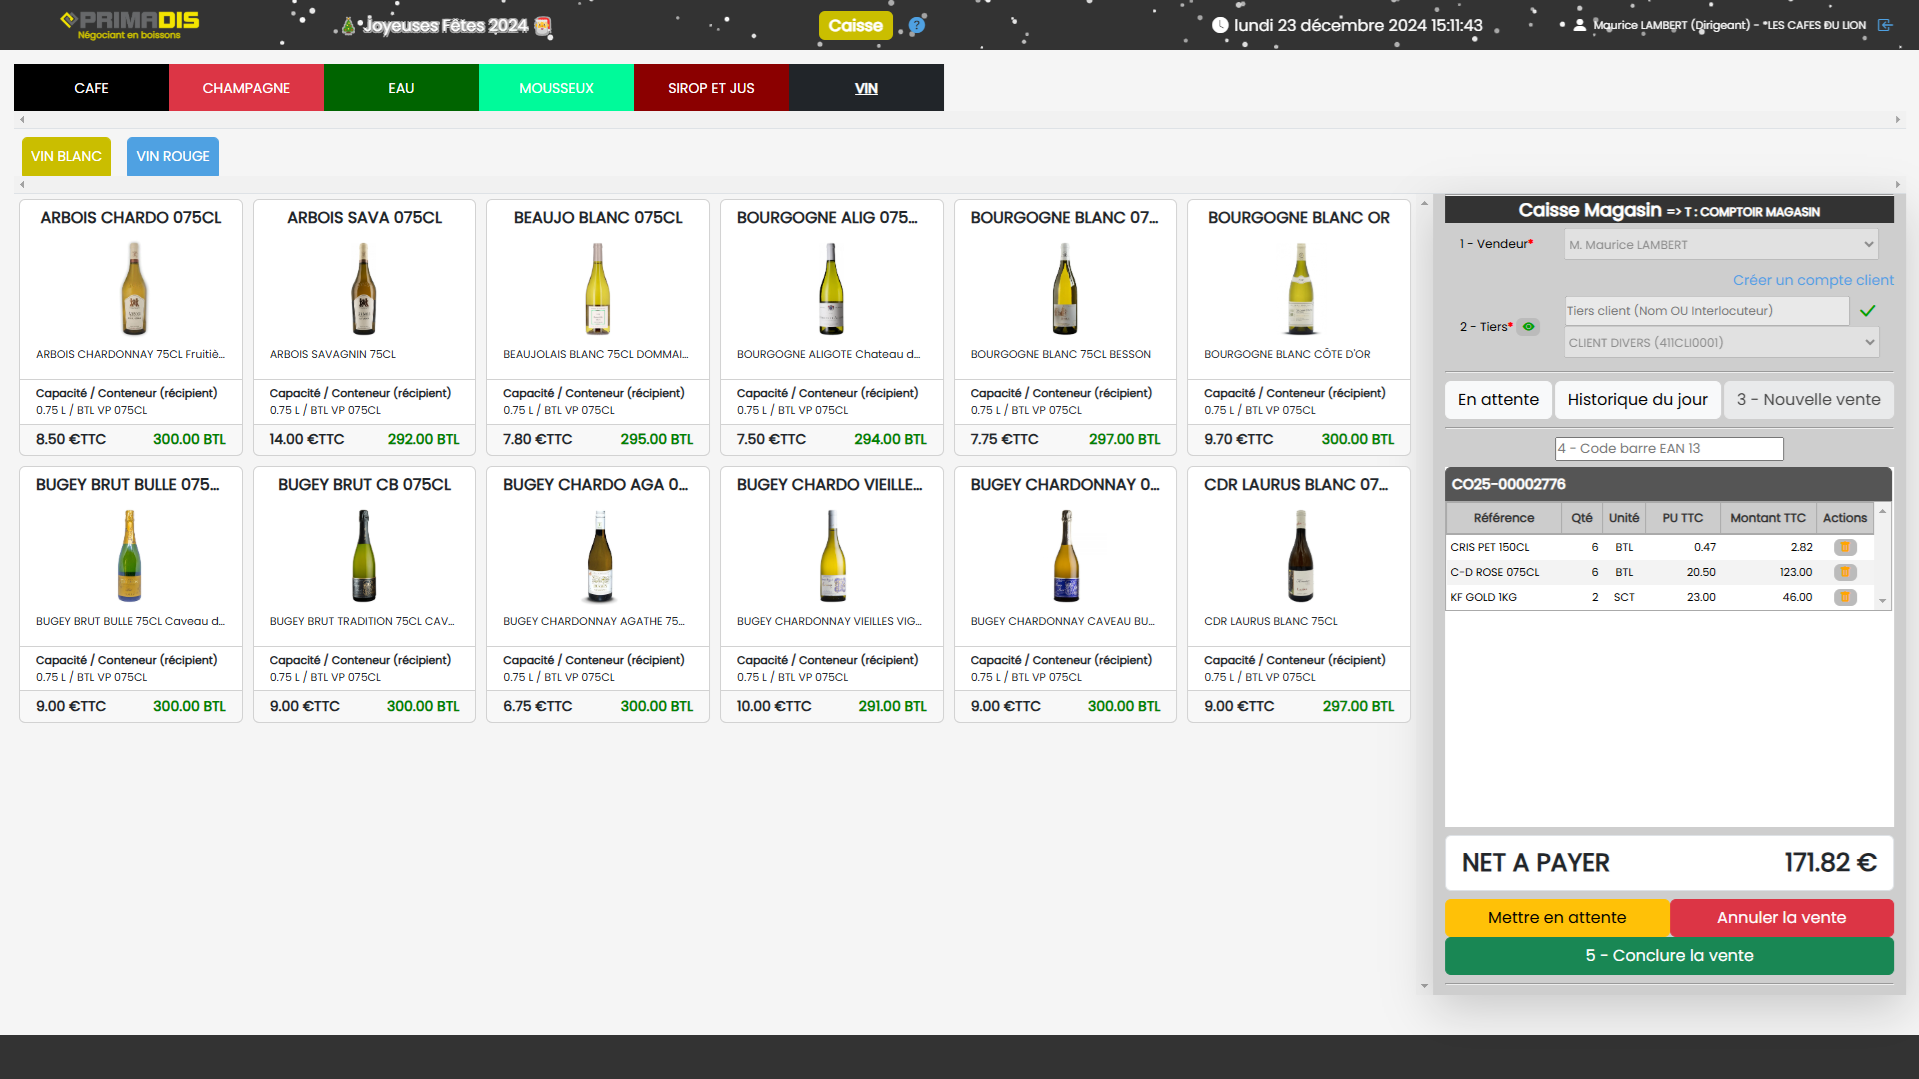Open the EAU category tab
Image resolution: width=1919 pixels, height=1079 pixels.
click(x=401, y=88)
